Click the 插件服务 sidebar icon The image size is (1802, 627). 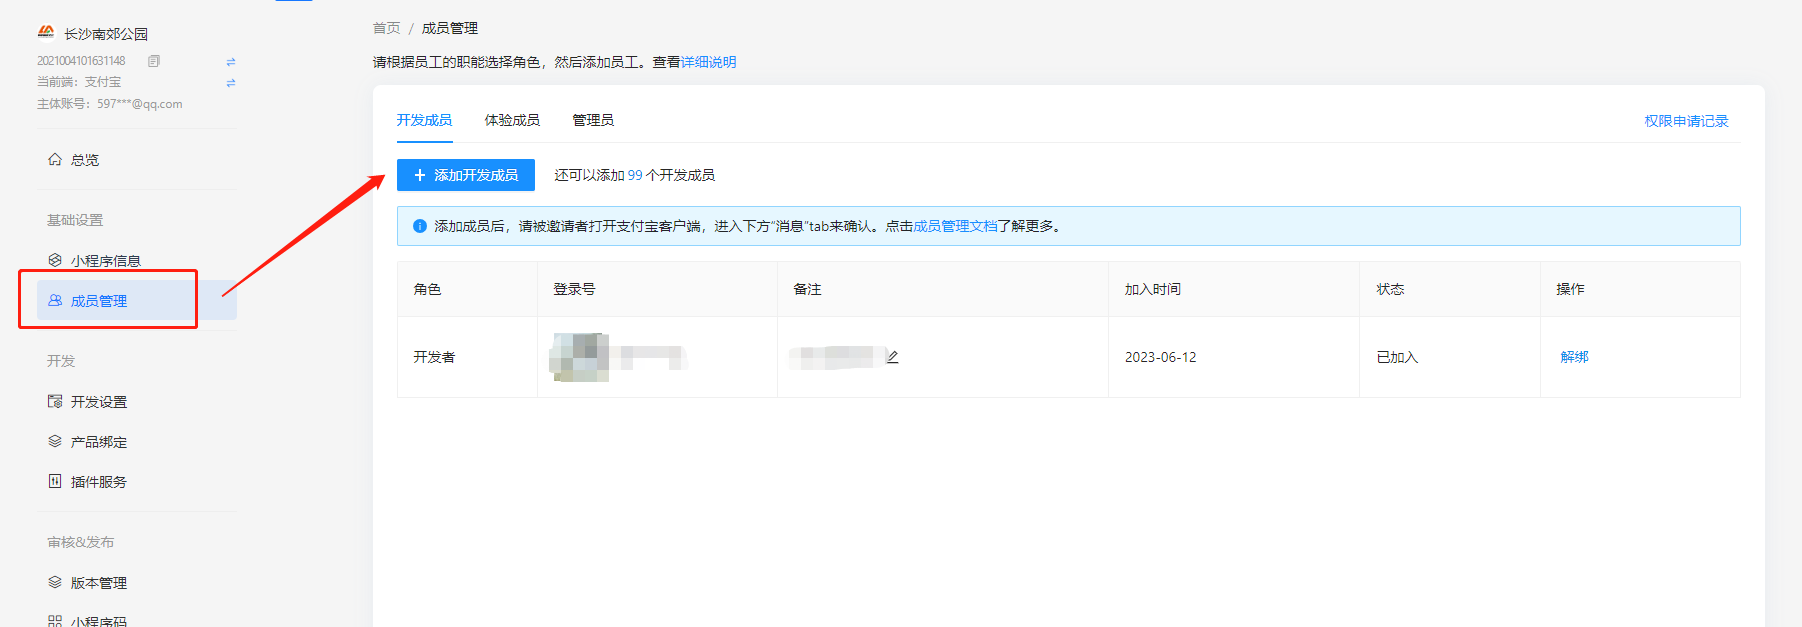(55, 482)
